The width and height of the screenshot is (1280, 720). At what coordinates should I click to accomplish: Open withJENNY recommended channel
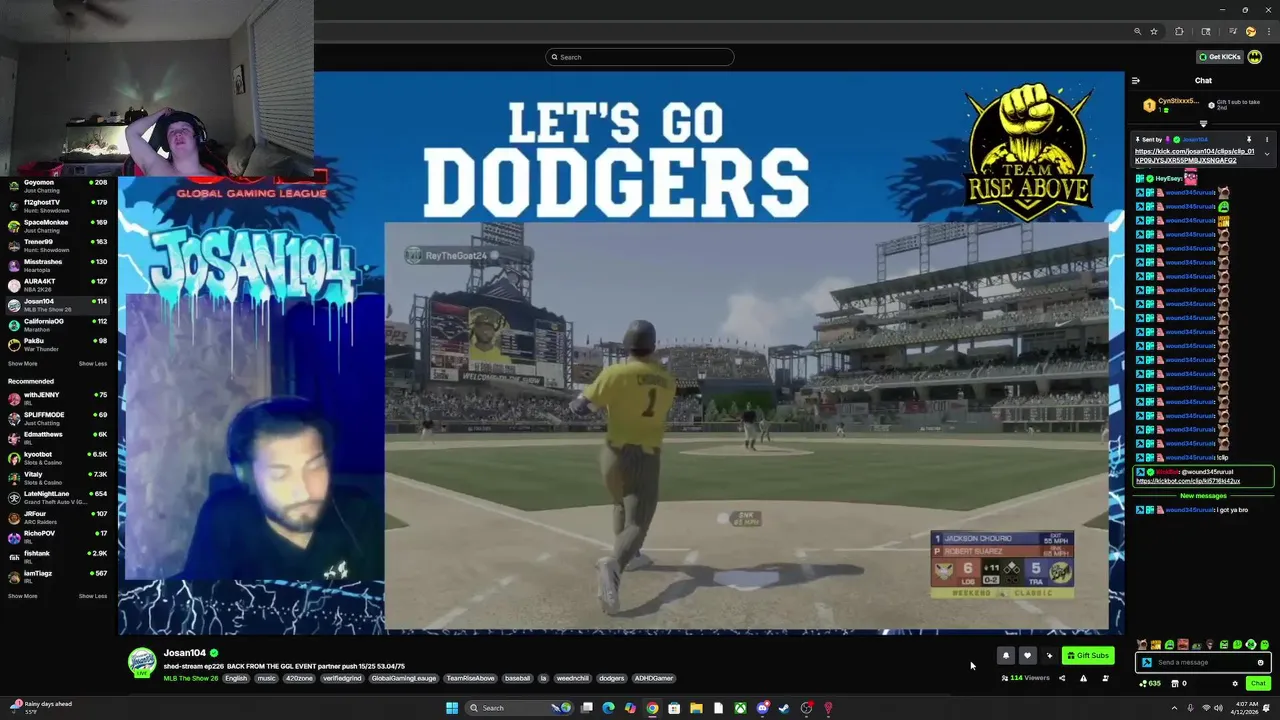click(x=58, y=398)
